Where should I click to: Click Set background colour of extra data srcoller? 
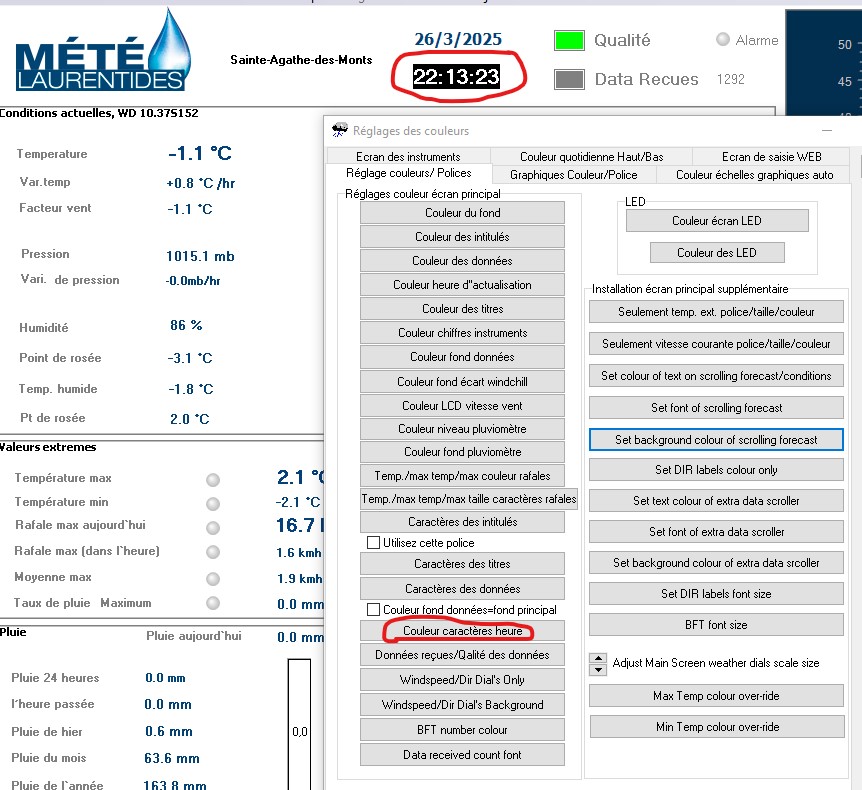tap(716, 563)
